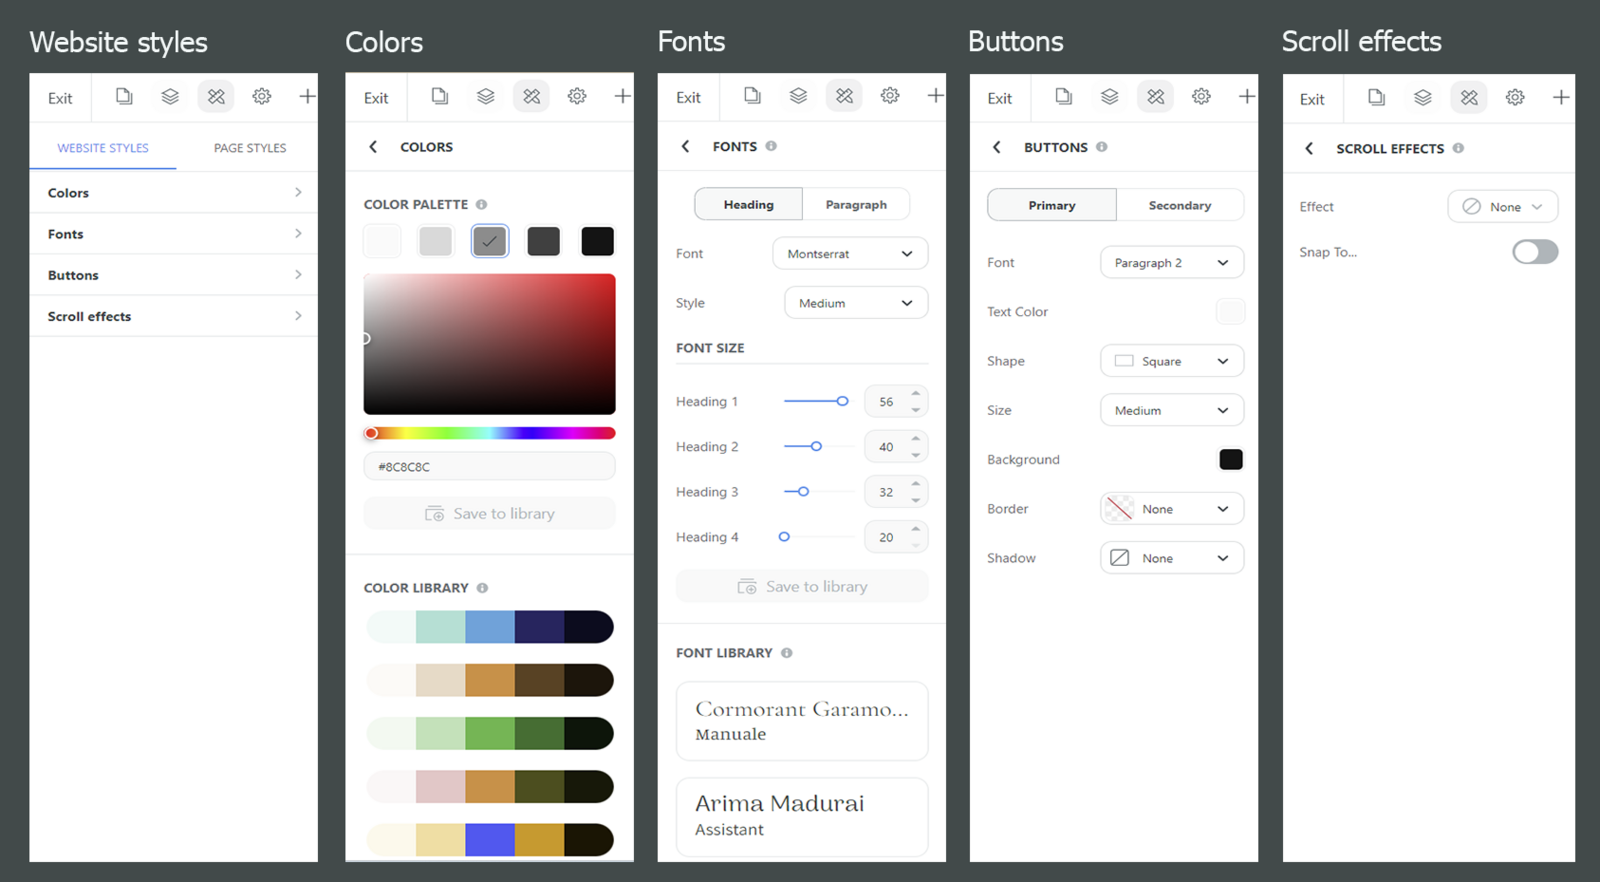Go back using arrow beside COLORS title

[x=374, y=147]
